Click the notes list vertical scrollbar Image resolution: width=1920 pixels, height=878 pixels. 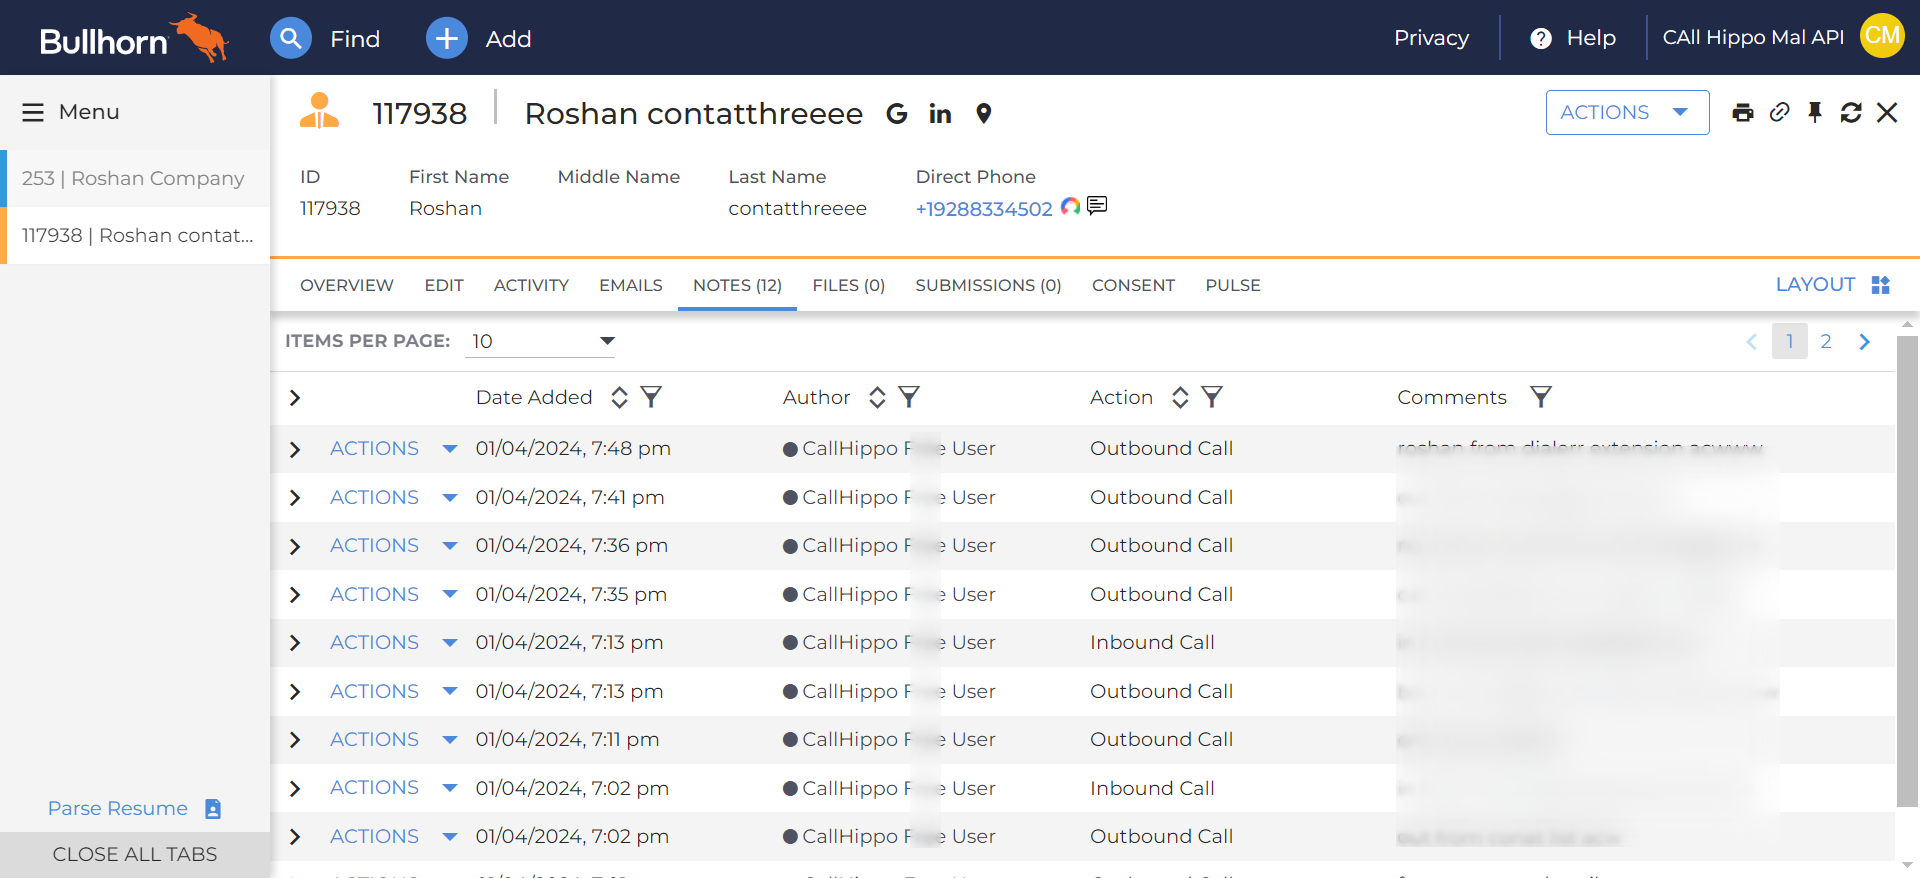click(x=1908, y=571)
